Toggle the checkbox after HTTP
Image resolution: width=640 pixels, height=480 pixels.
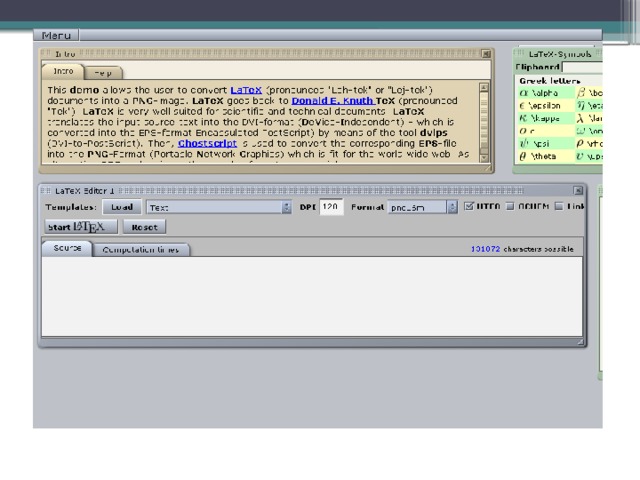pos(509,207)
